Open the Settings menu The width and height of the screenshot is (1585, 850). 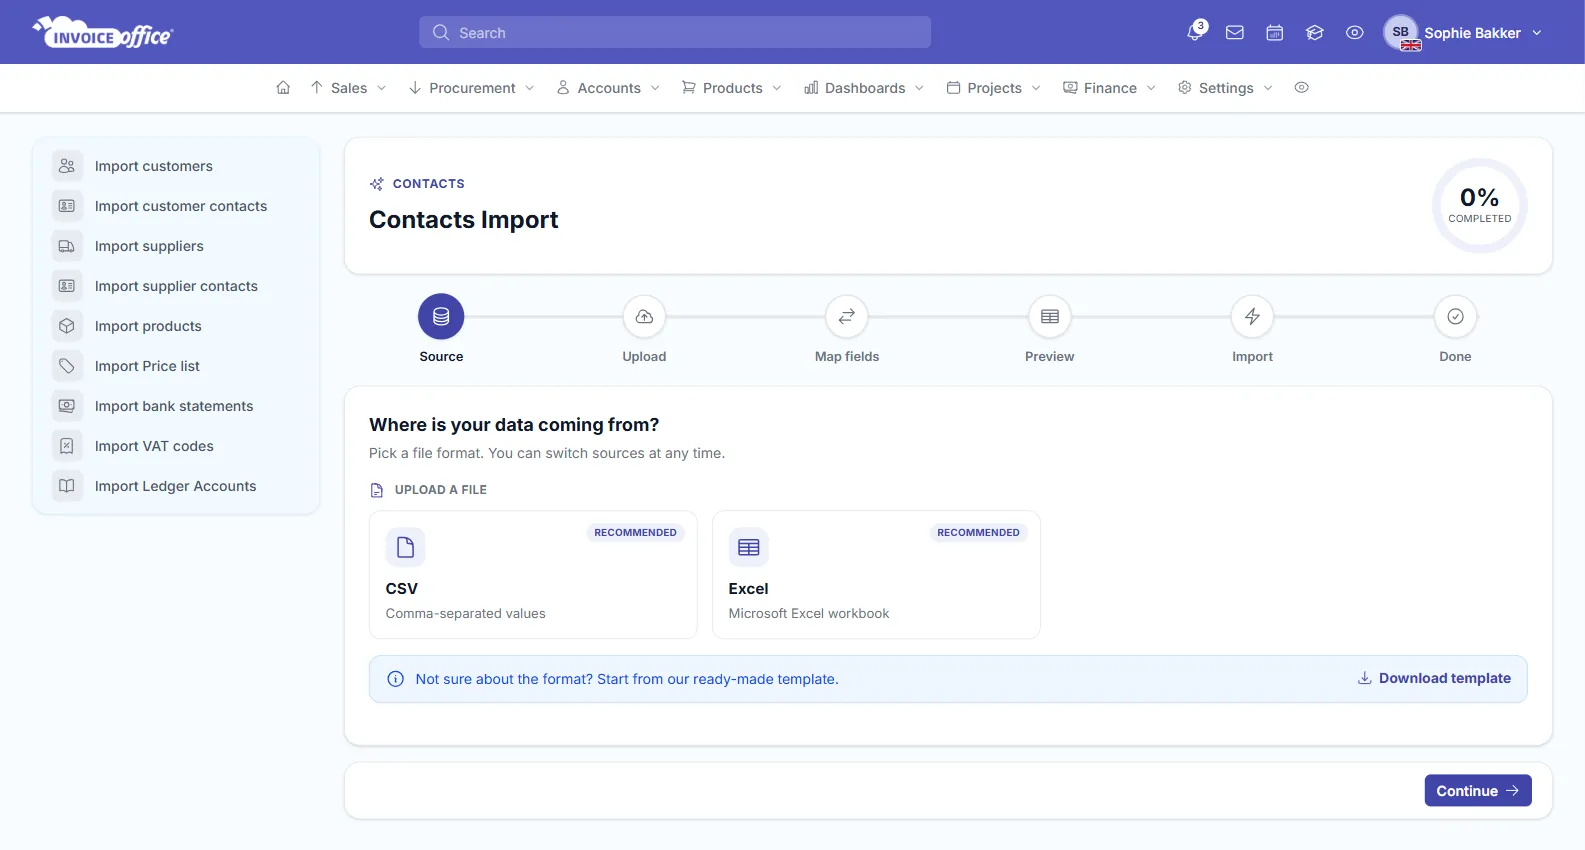(x=1225, y=88)
